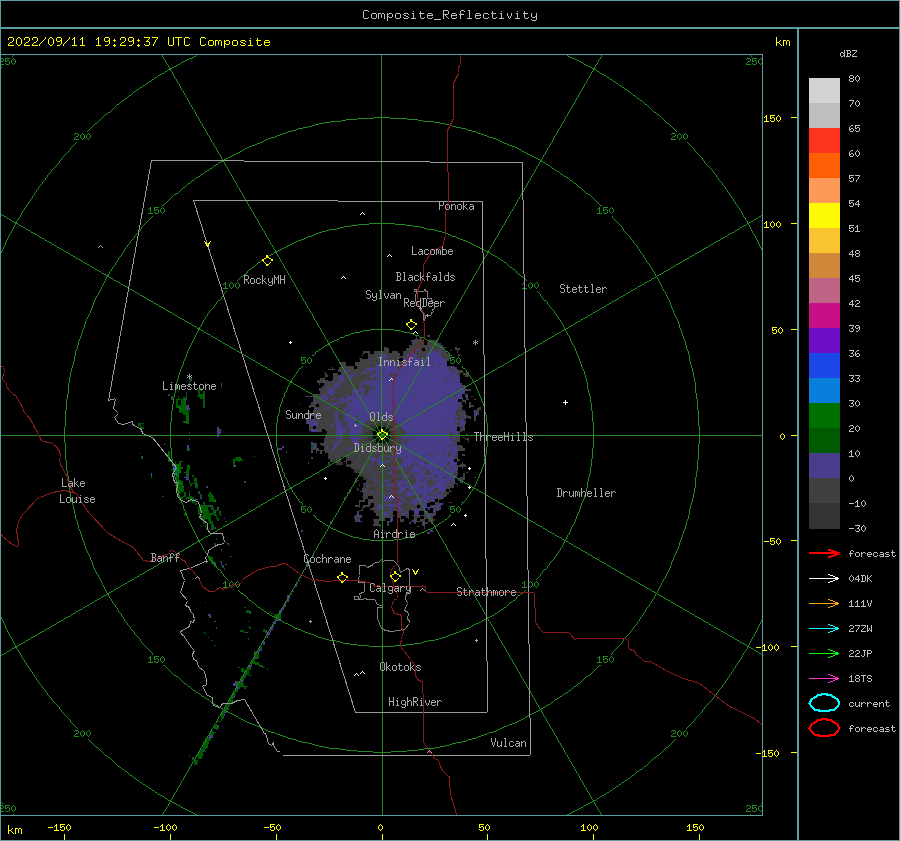The width and height of the screenshot is (900, 841).
Task: Click the ThreeHills label
Action: (503, 437)
